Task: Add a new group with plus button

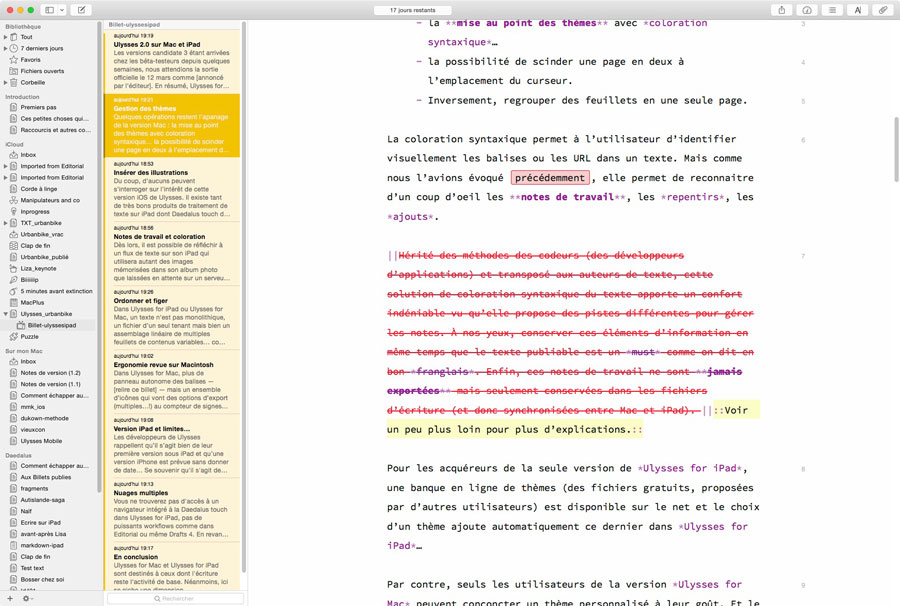Action: (x=10, y=599)
